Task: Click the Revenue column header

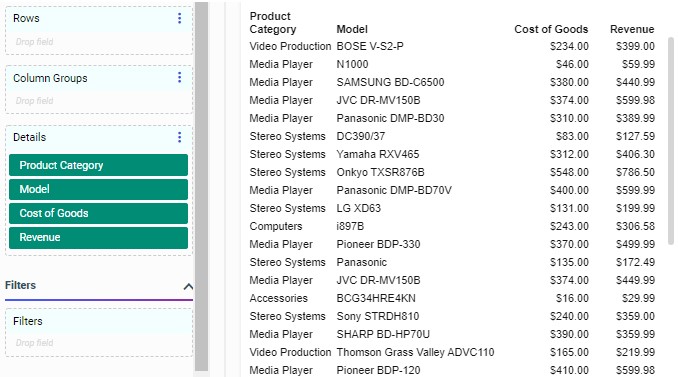Action: 632,29
